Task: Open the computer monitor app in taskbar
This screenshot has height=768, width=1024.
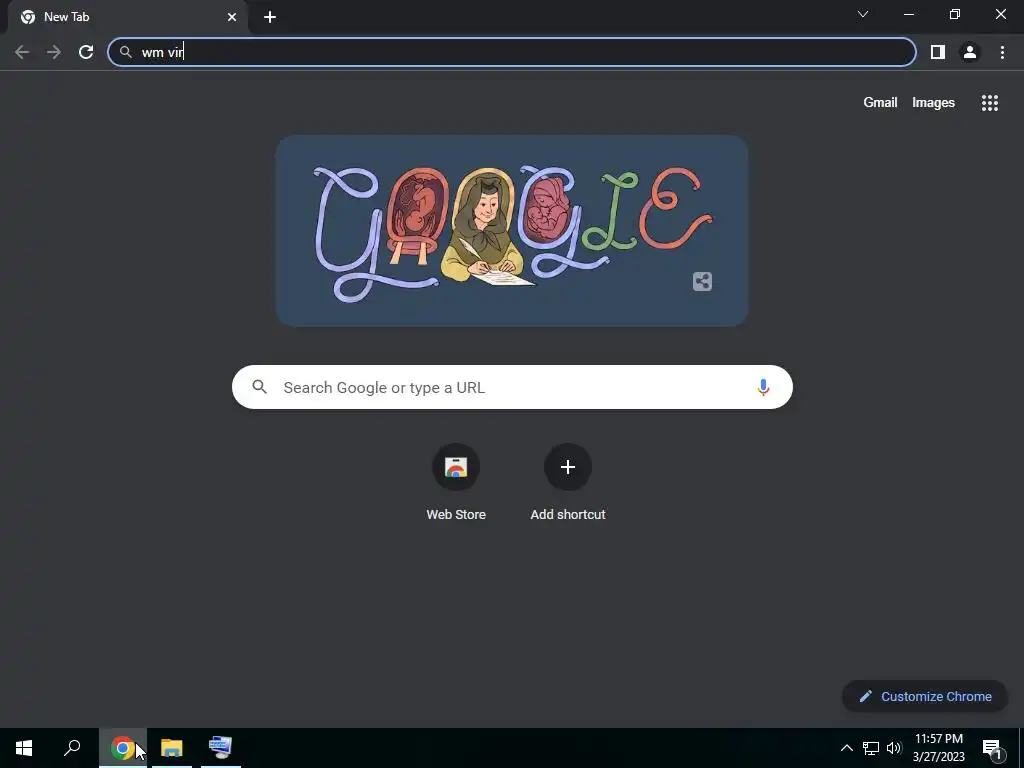Action: 220,748
